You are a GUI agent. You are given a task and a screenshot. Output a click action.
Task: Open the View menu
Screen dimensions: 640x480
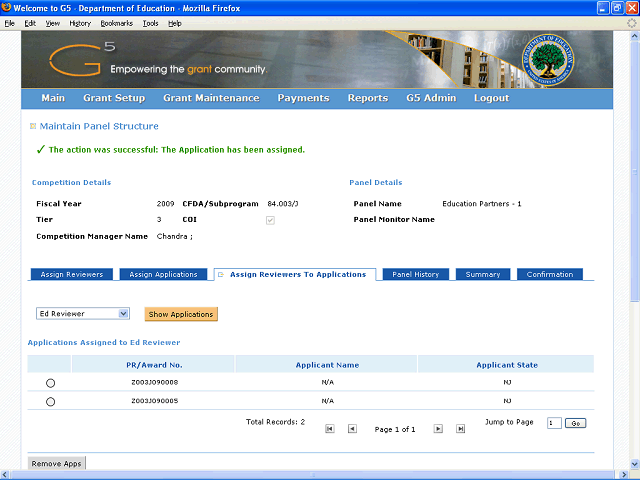[53, 23]
